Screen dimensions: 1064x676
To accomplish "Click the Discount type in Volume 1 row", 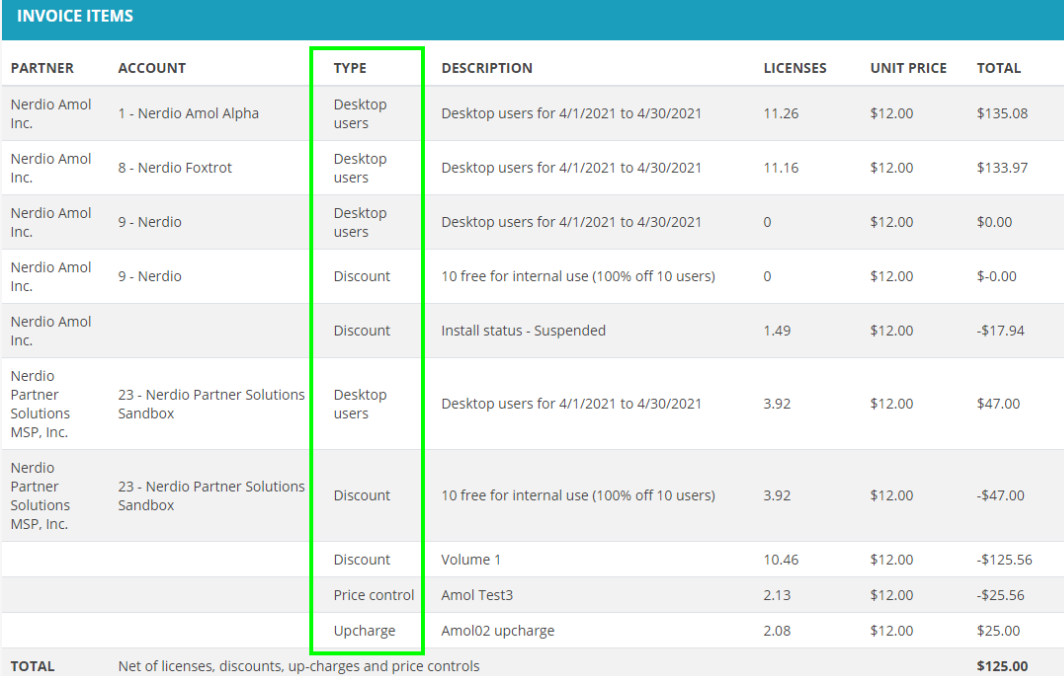I will (362, 560).
